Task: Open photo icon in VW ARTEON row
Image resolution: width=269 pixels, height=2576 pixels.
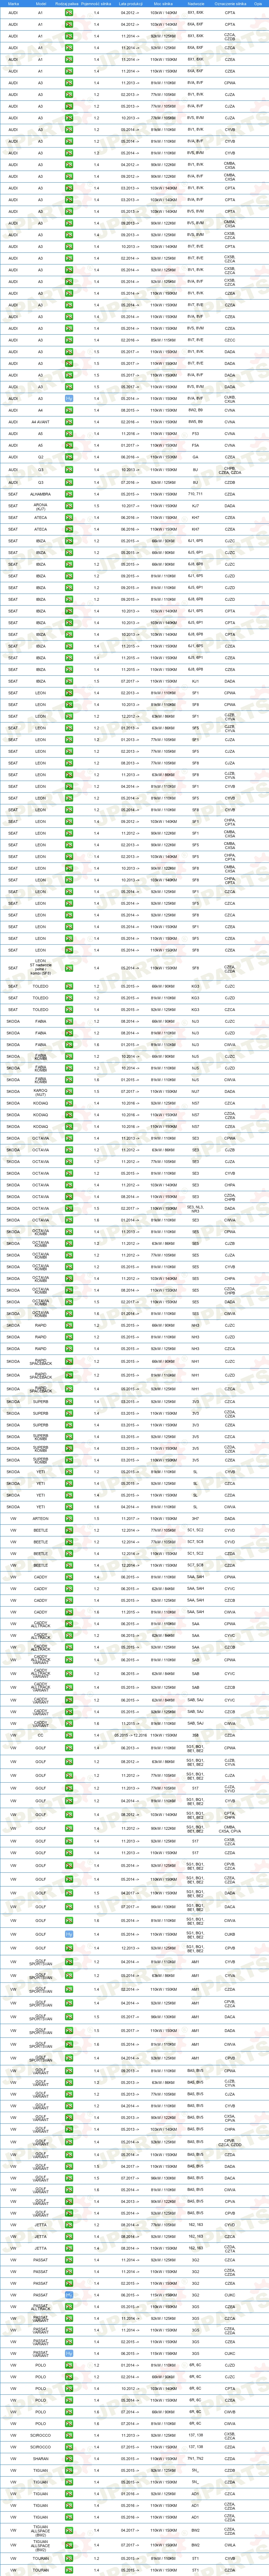Action: click(69, 1518)
